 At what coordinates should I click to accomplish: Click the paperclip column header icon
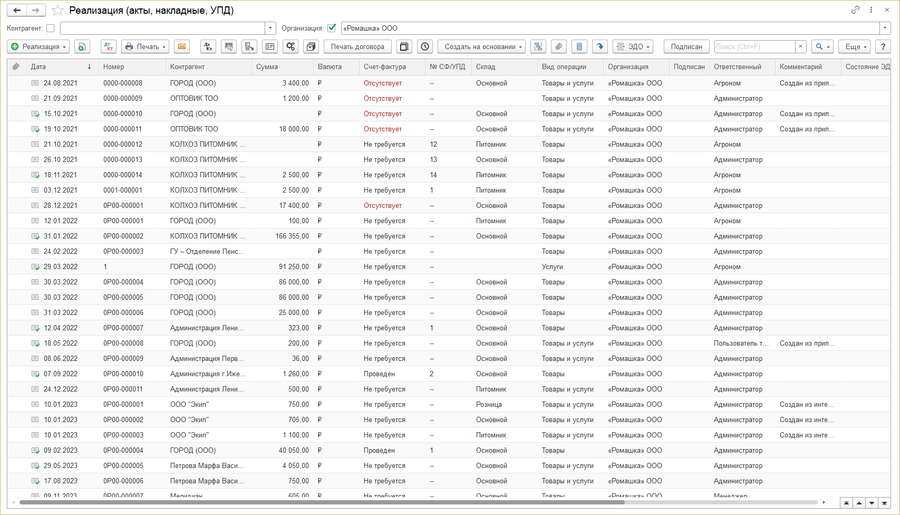(16, 67)
